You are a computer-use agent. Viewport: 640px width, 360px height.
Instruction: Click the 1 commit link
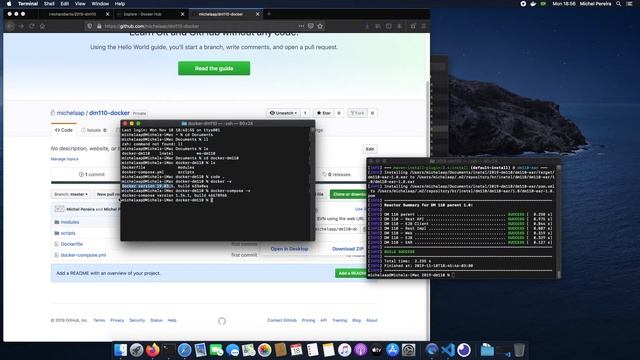92,174
